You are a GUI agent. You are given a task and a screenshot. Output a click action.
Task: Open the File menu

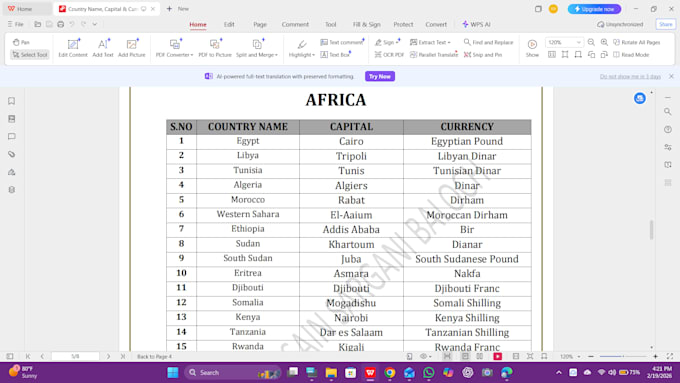tap(16, 24)
